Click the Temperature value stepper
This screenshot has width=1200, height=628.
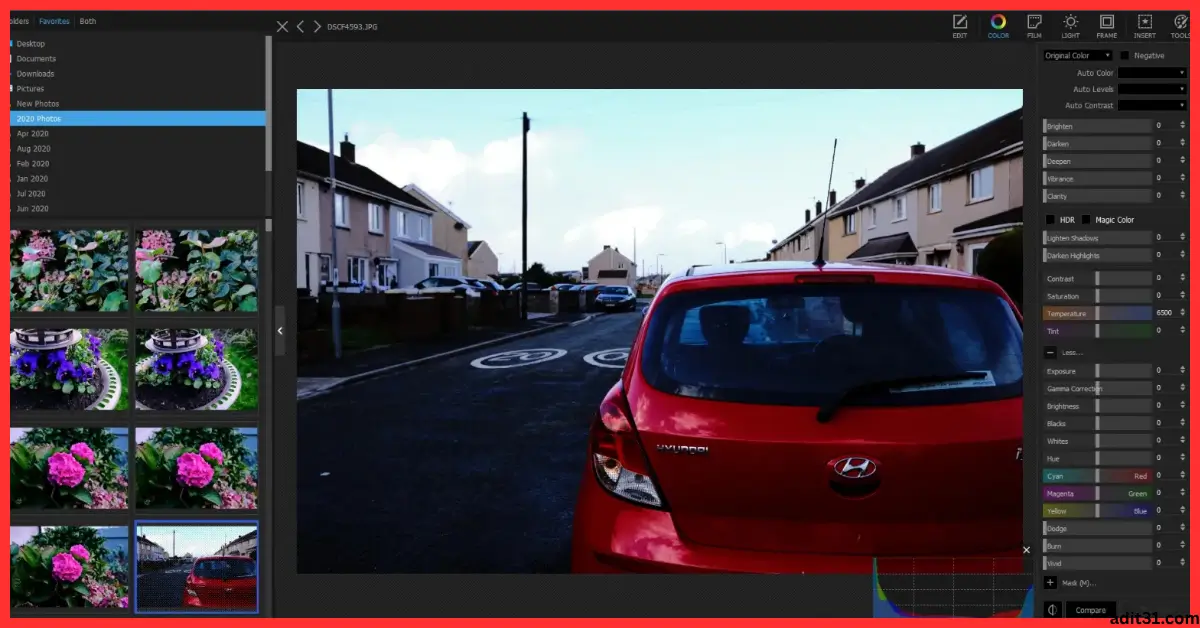coord(1183,313)
